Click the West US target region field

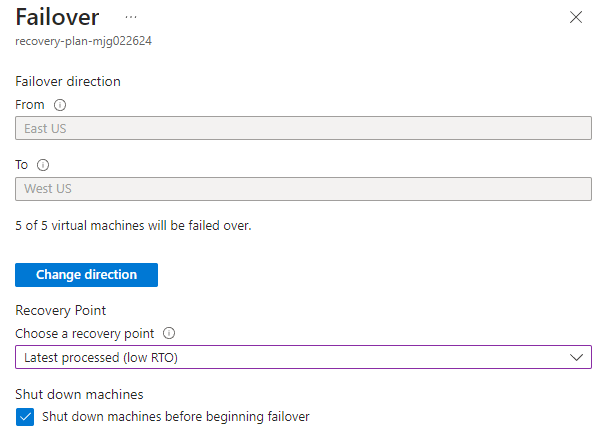[x=303, y=189]
